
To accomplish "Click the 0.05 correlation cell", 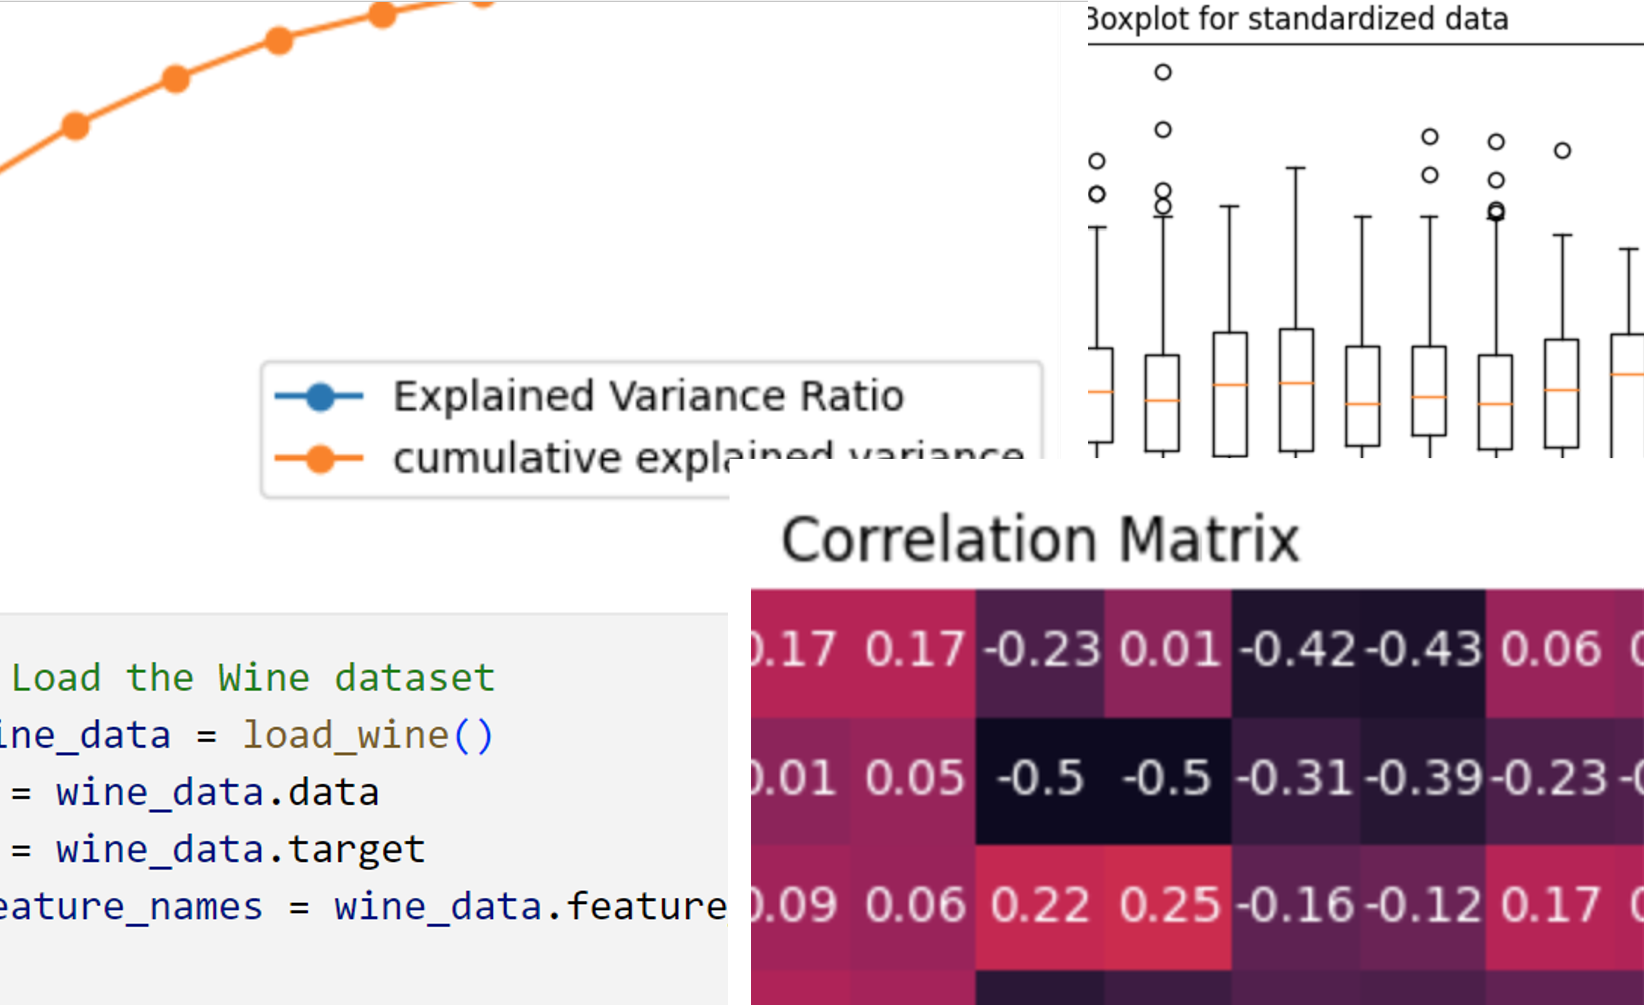I will pyautogui.click(x=914, y=778).
